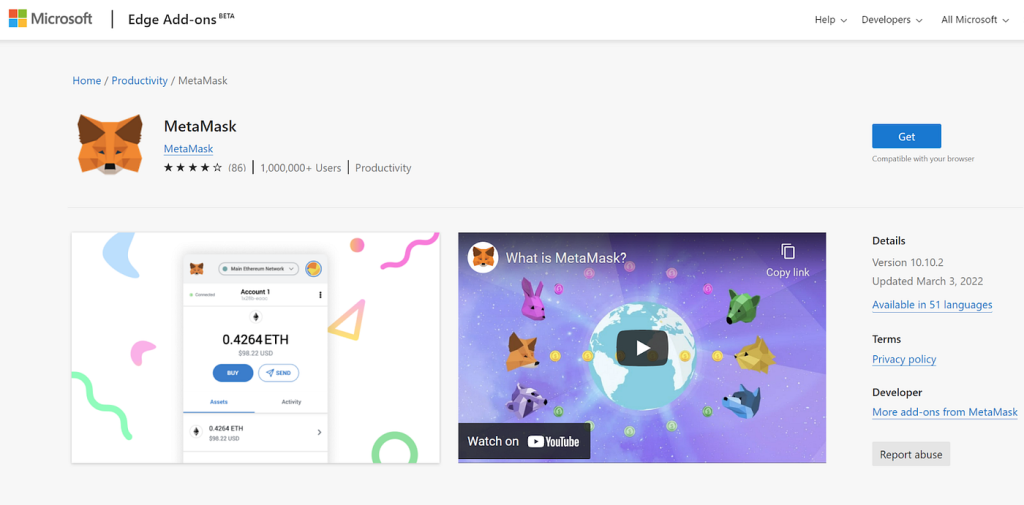Click the account avatar in wallet screenshot
The image size is (1024, 505).
click(313, 269)
